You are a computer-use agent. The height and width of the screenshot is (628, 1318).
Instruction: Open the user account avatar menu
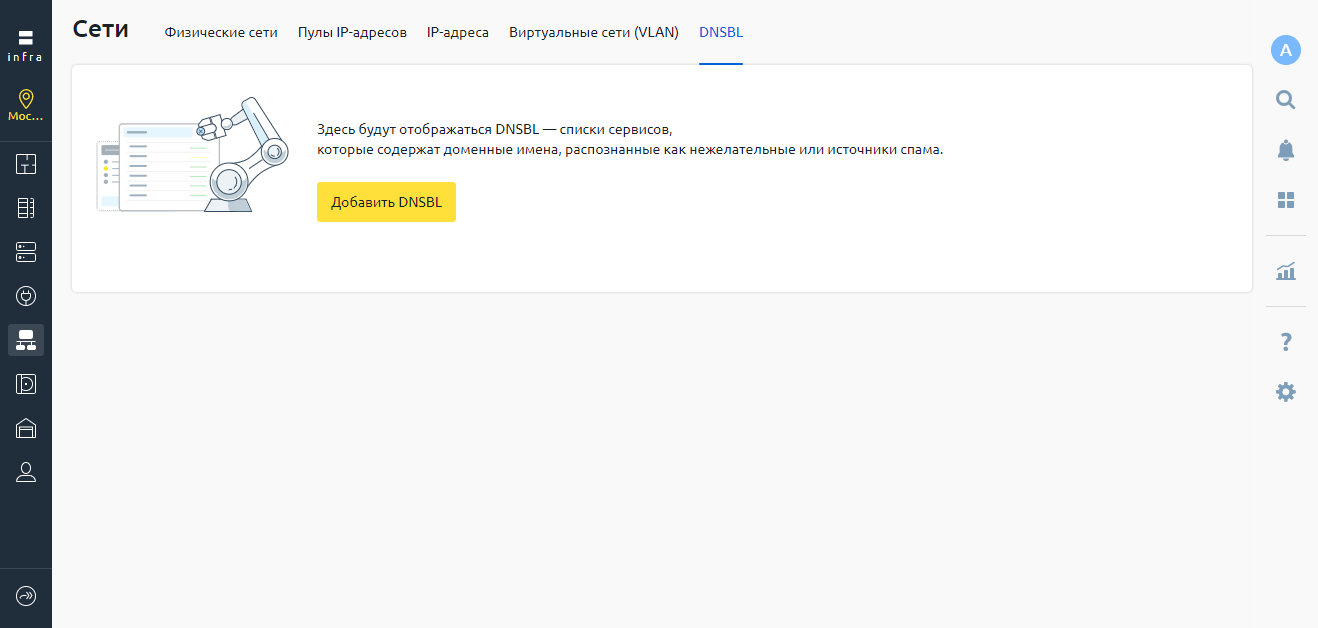[x=1286, y=50]
